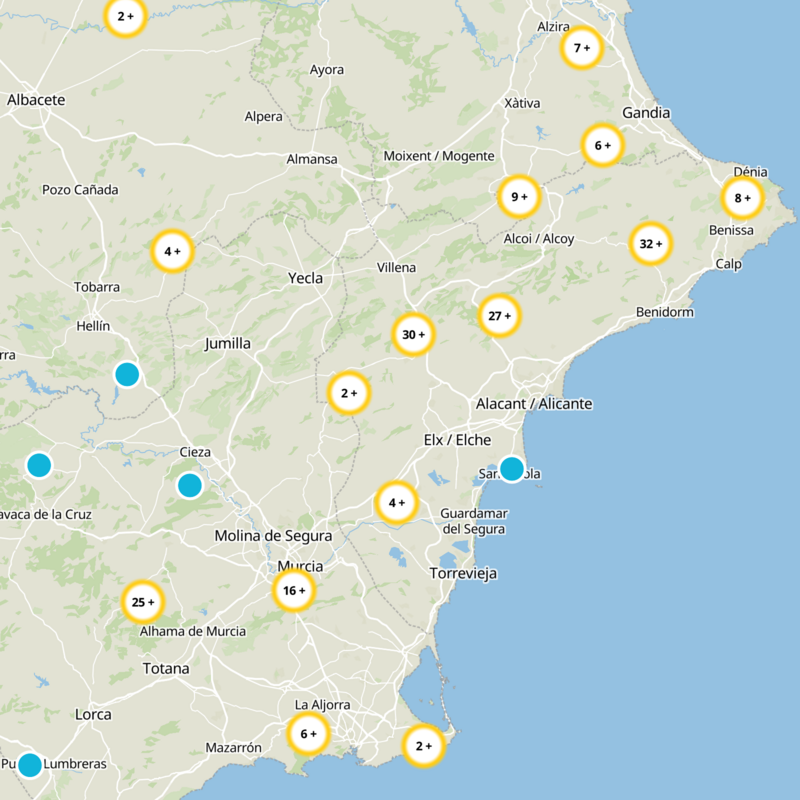Click the Elx / Elche label
Viewport: 800px width, 800px height.
click(458, 440)
